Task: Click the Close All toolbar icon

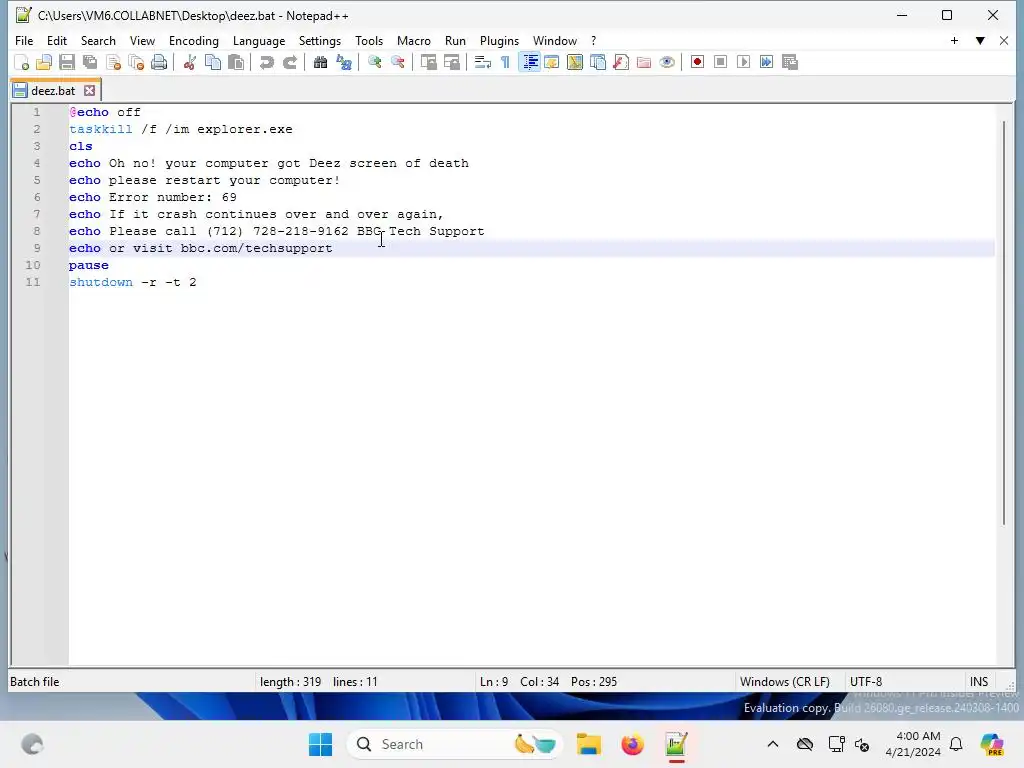Action: click(136, 62)
